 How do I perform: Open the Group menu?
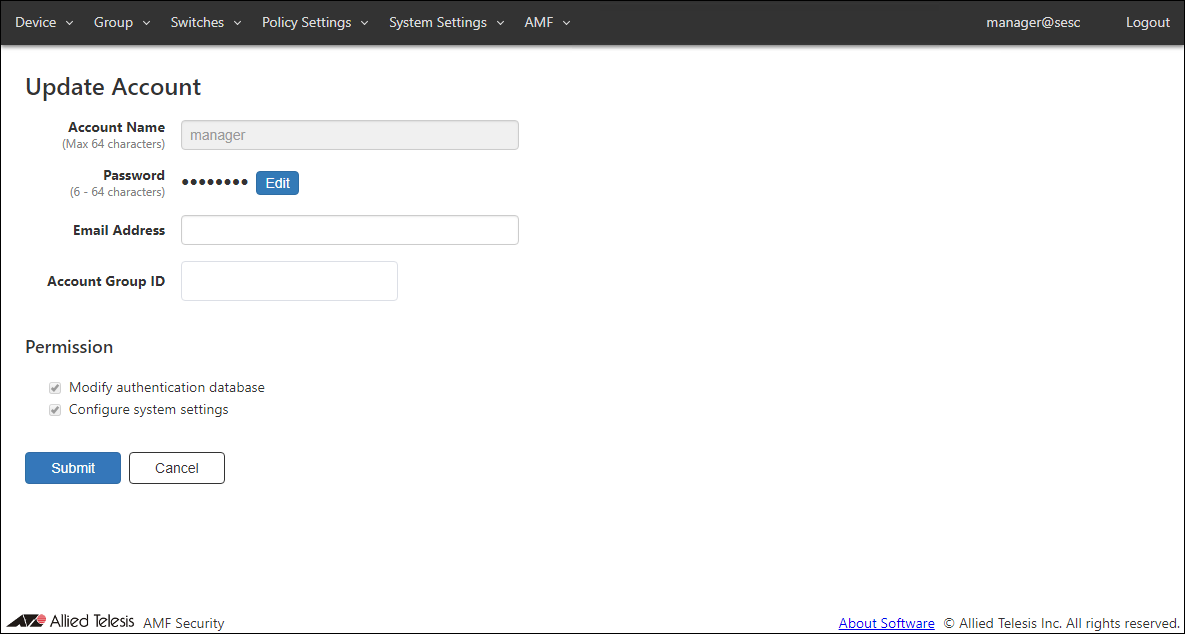pyautogui.click(x=122, y=22)
